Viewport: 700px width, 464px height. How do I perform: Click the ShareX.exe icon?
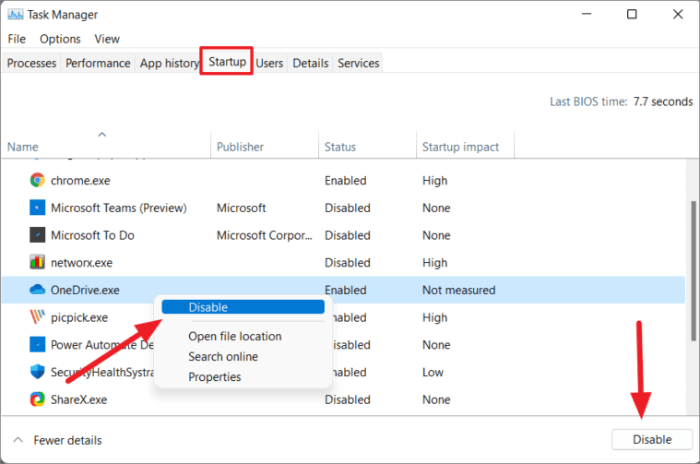tap(38, 399)
